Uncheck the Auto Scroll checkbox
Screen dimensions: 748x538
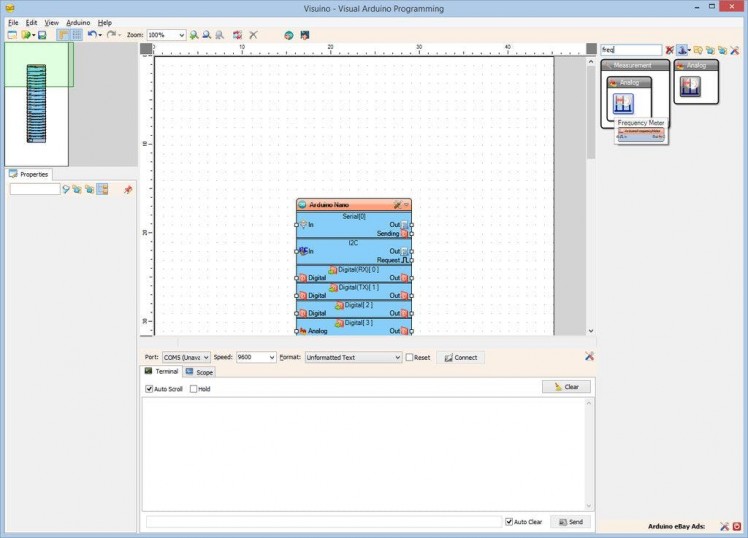tap(150, 389)
